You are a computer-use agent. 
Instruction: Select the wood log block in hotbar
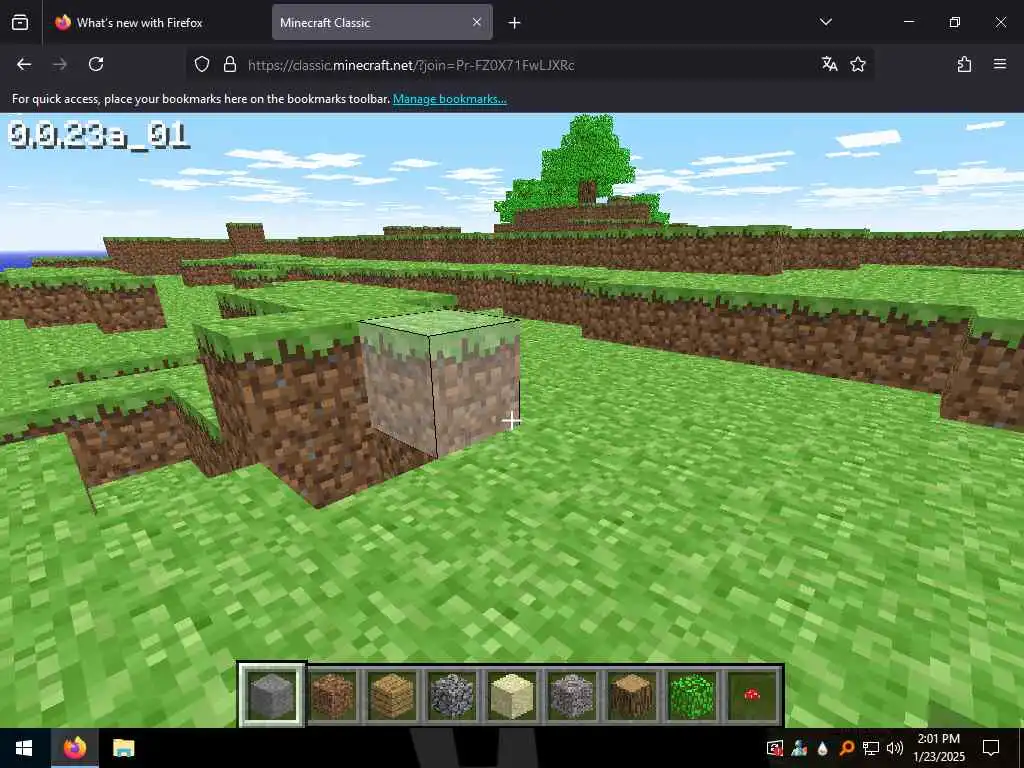click(632, 696)
